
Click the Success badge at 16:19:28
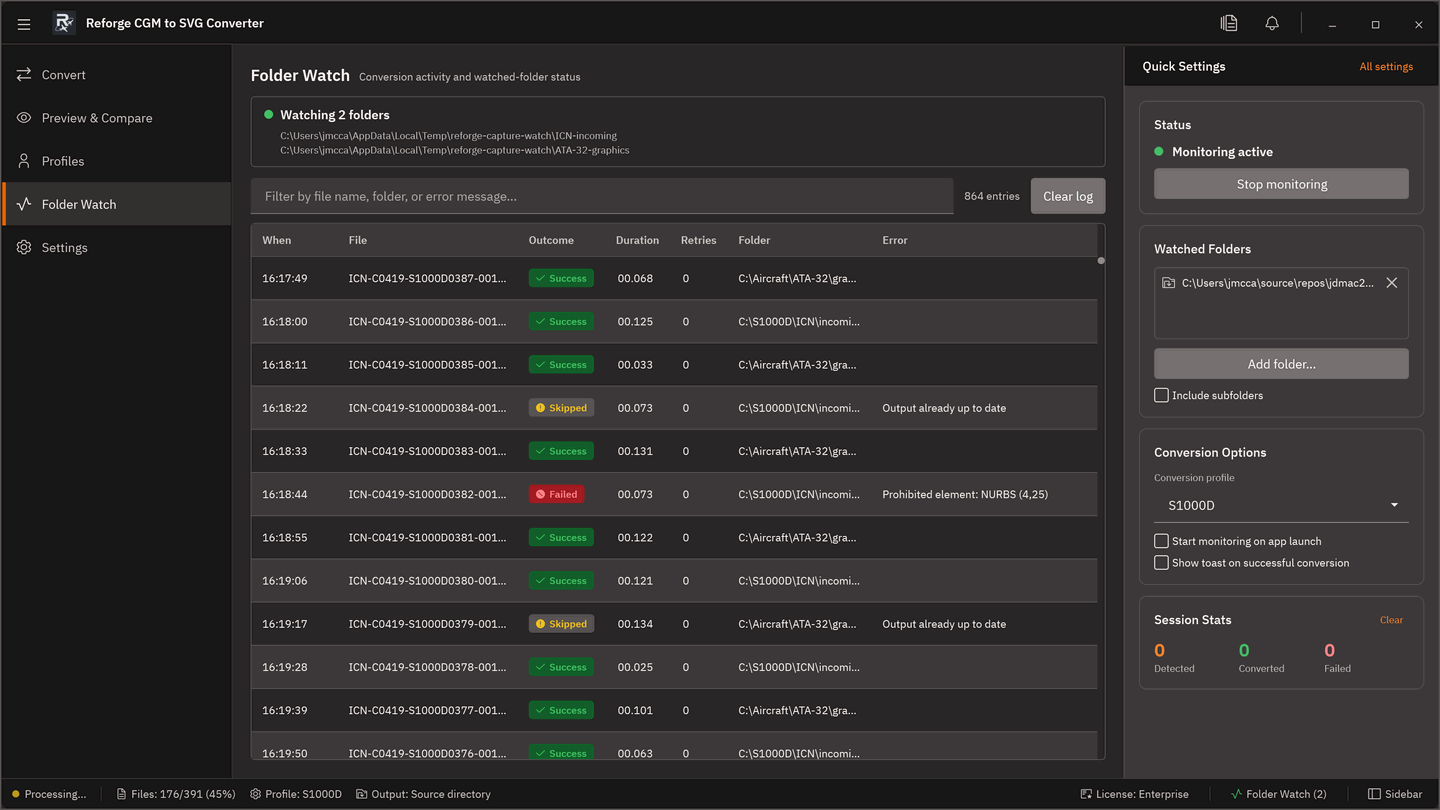[561, 667]
